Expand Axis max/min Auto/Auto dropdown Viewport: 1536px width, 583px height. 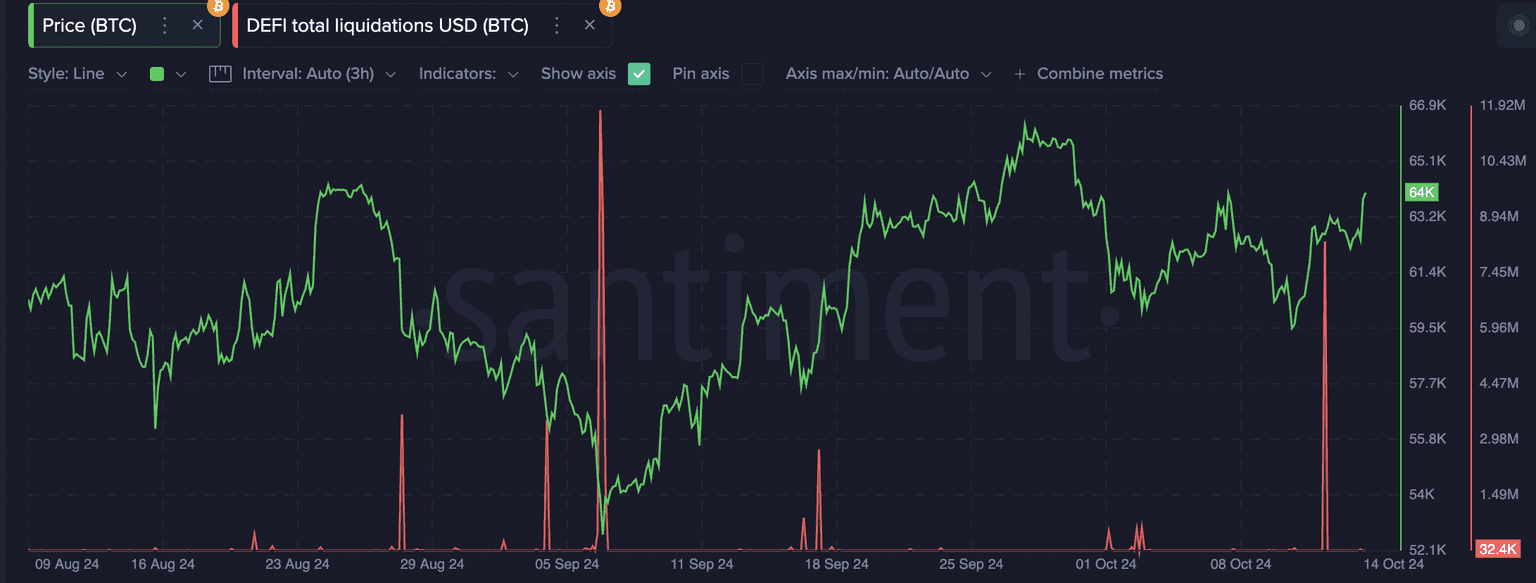888,74
